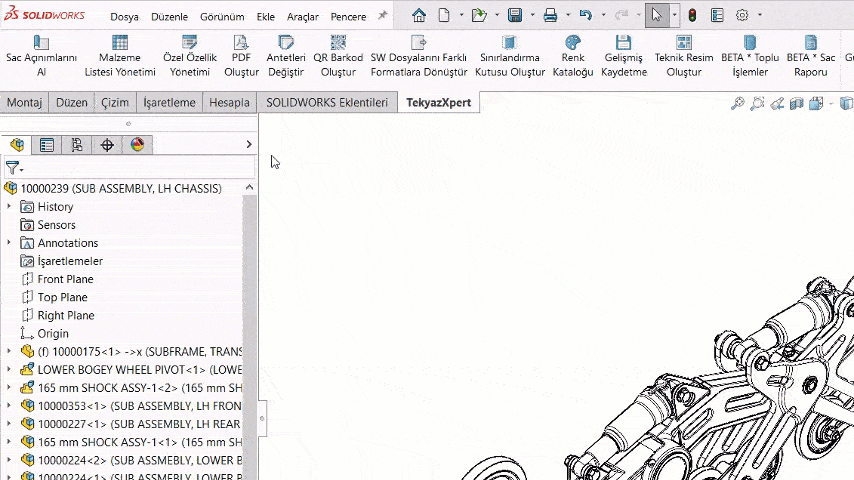Screen dimensions: 854x480
Task: Open the Dosya menu
Action: tap(124, 17)
